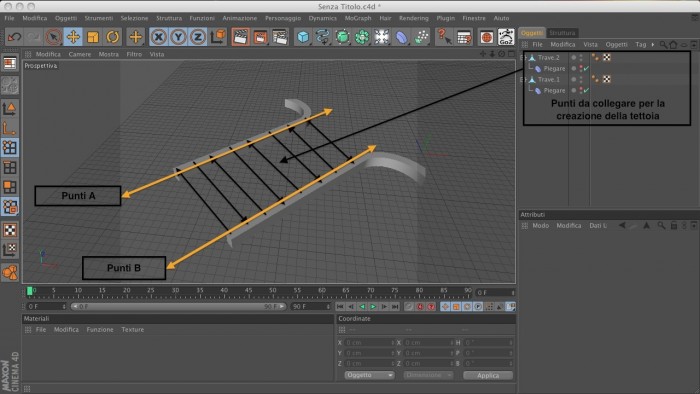Click the Undo arrow icon
700x394 pixels.
pos(14,37)
